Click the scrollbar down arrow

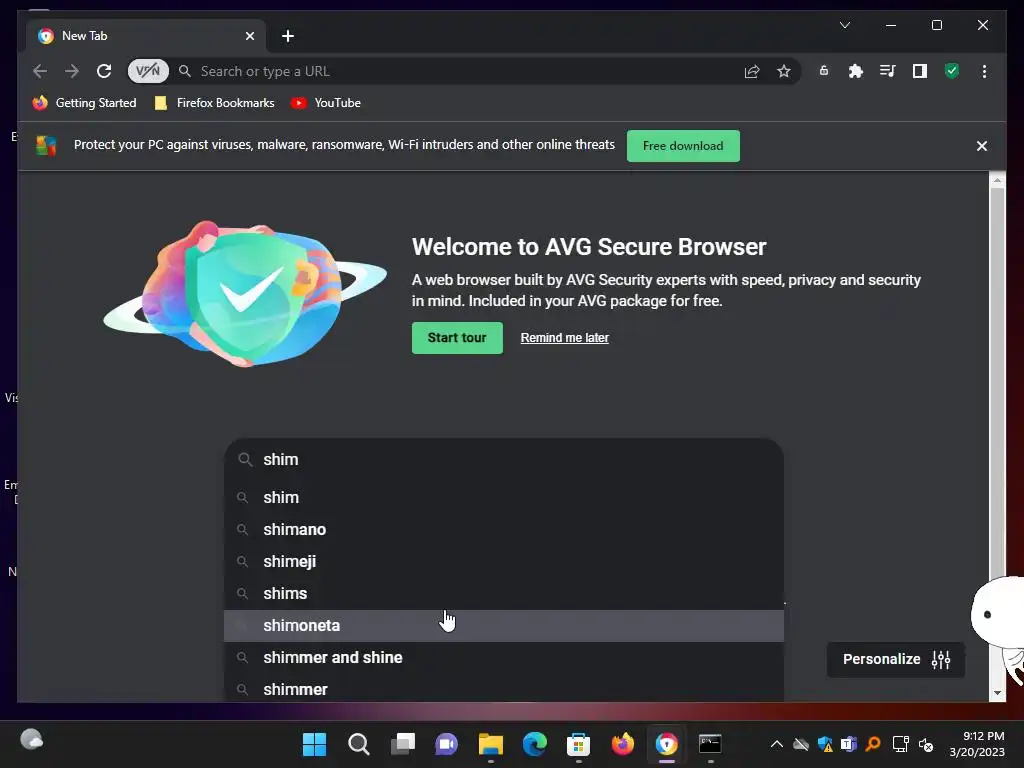pyautogui.click(x=997, y=693)
